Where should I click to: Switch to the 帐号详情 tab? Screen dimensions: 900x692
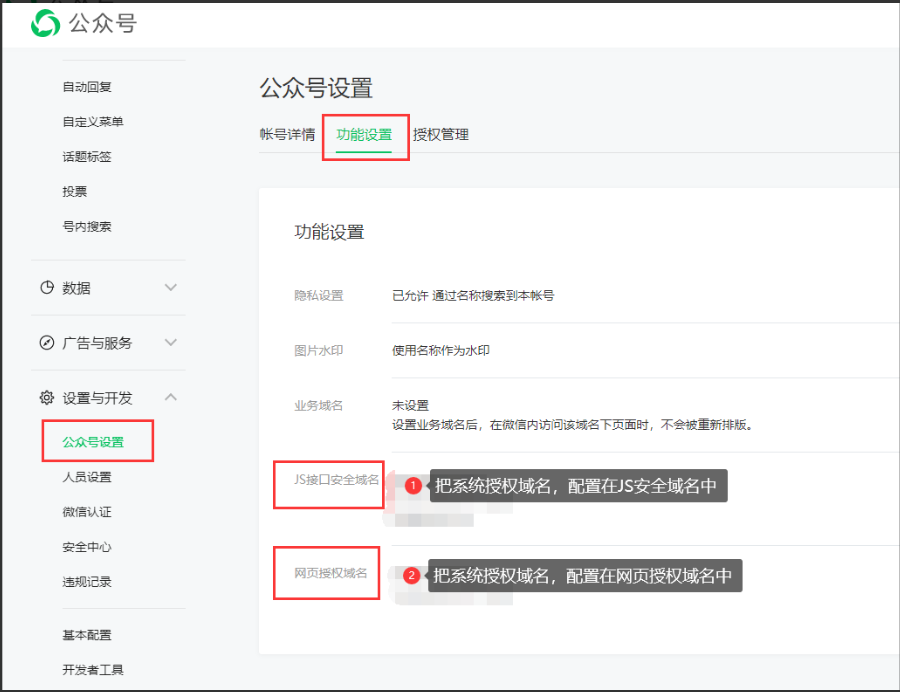click(287, 135)
